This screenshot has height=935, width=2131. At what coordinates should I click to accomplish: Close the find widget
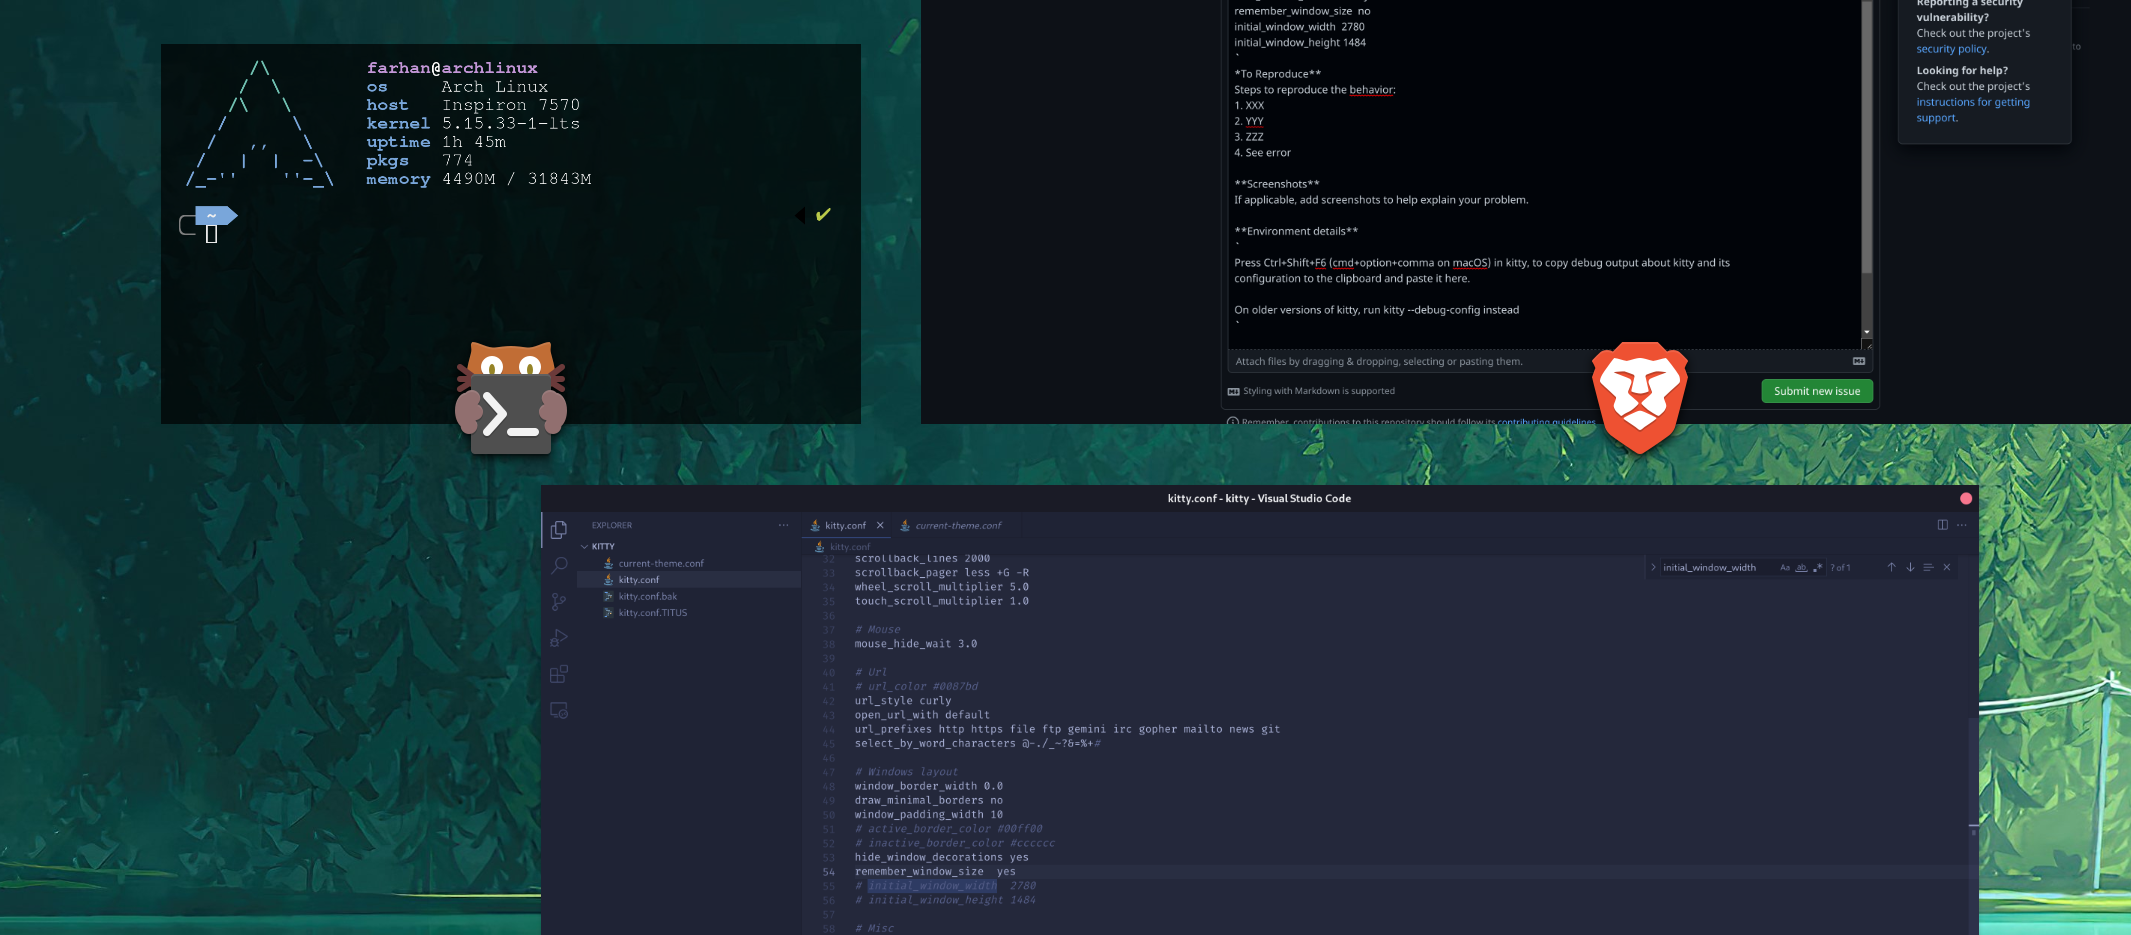tap(1947, 567)
